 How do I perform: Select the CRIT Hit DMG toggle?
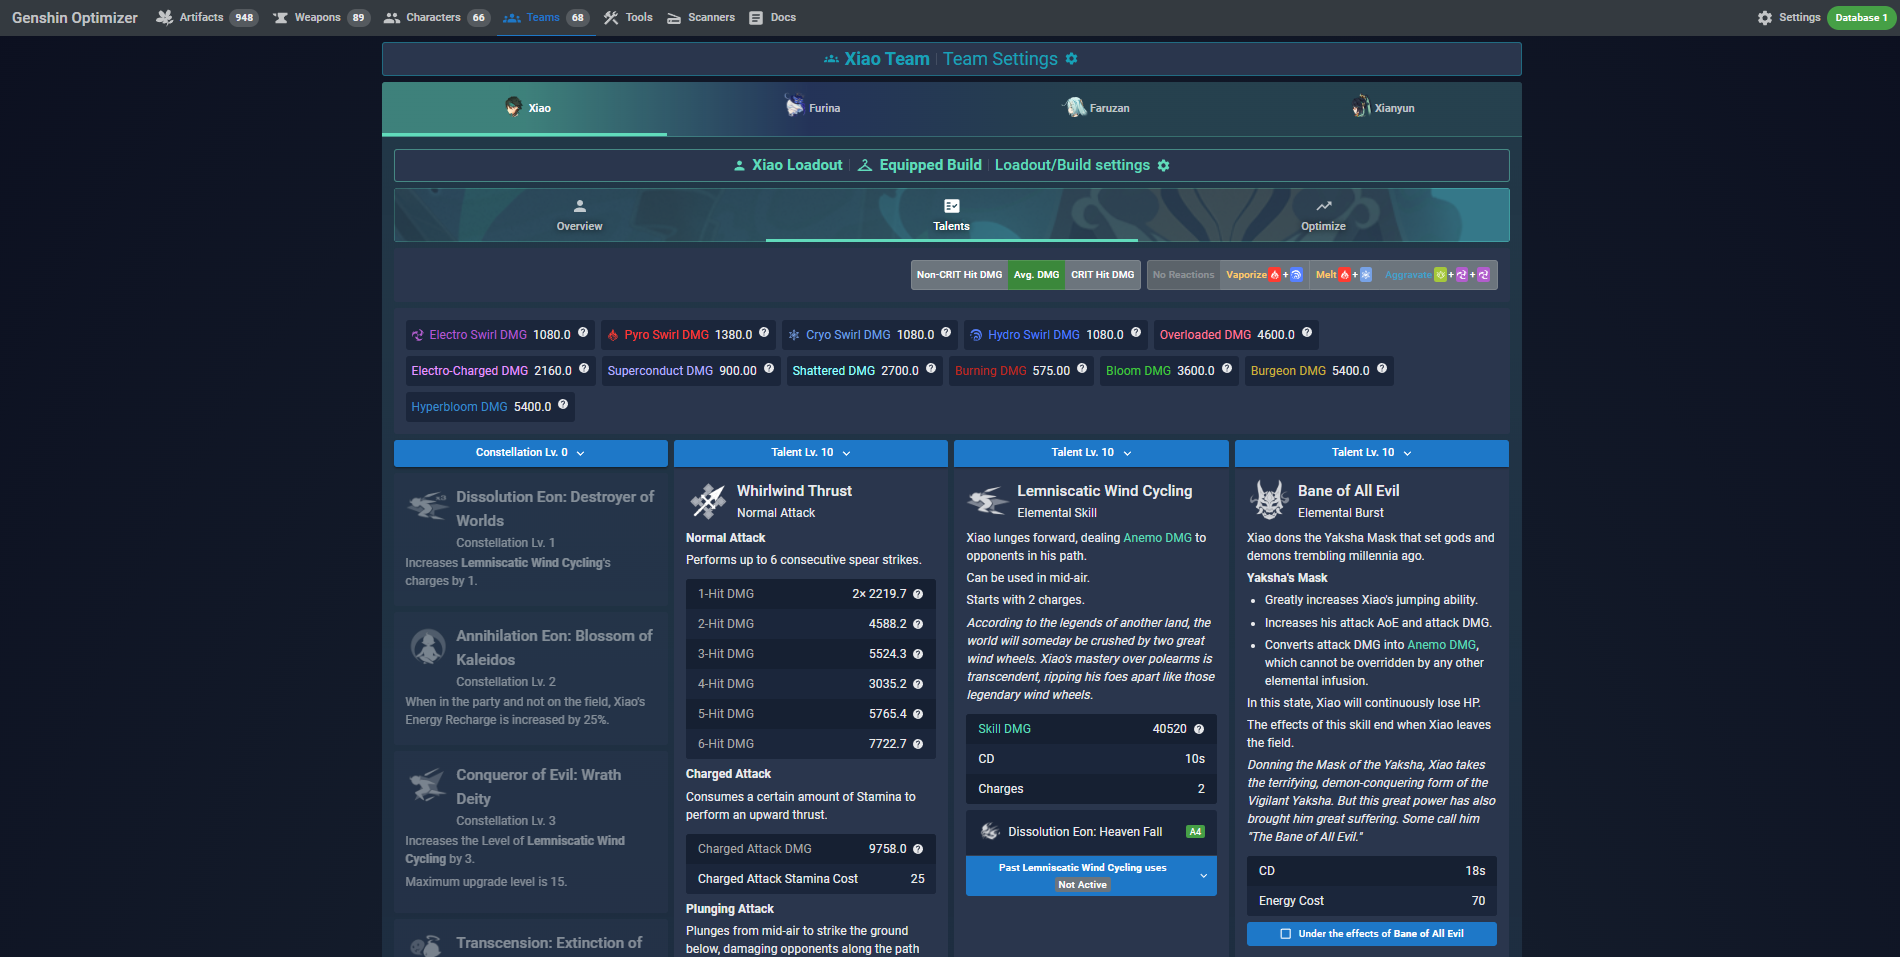tap(1102, 275)
